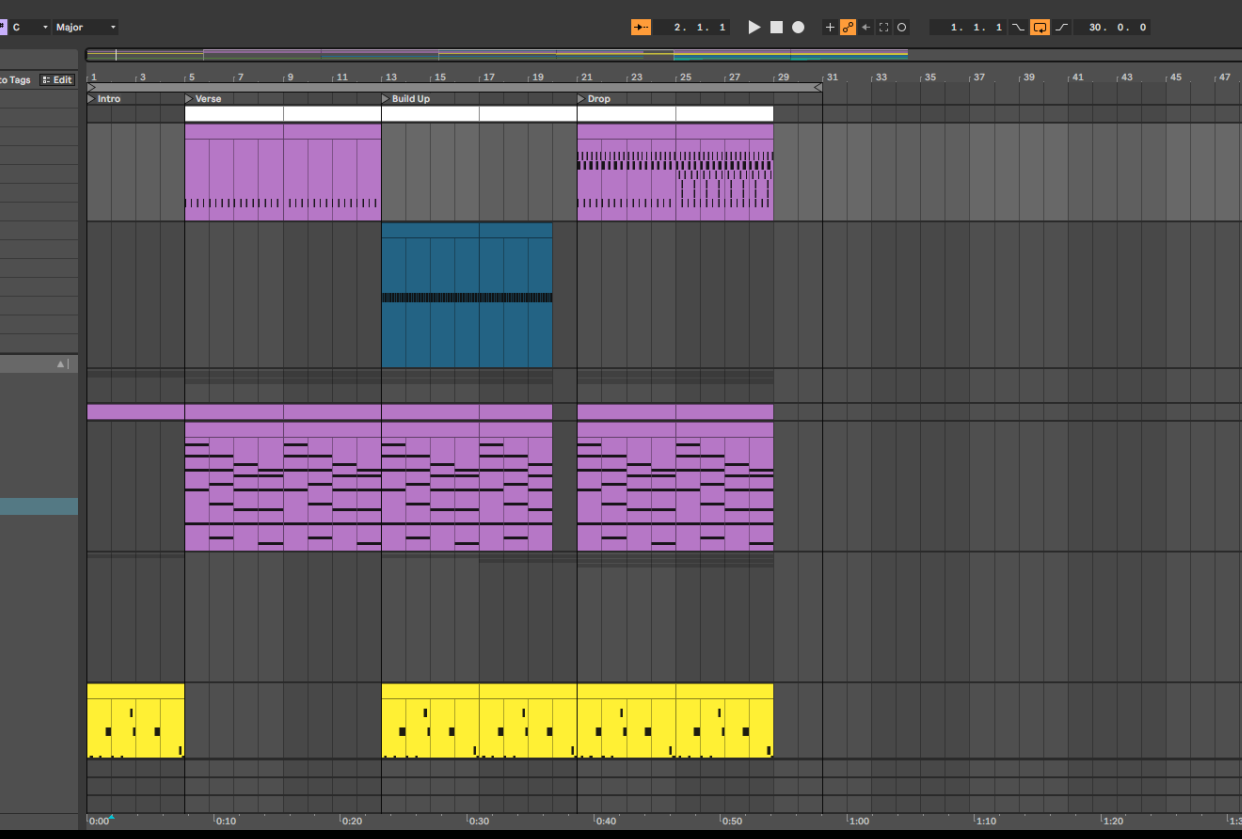The image size is (1242, 839).
Task: Click the Session Record circle icon
Action: tap(901, 27)
